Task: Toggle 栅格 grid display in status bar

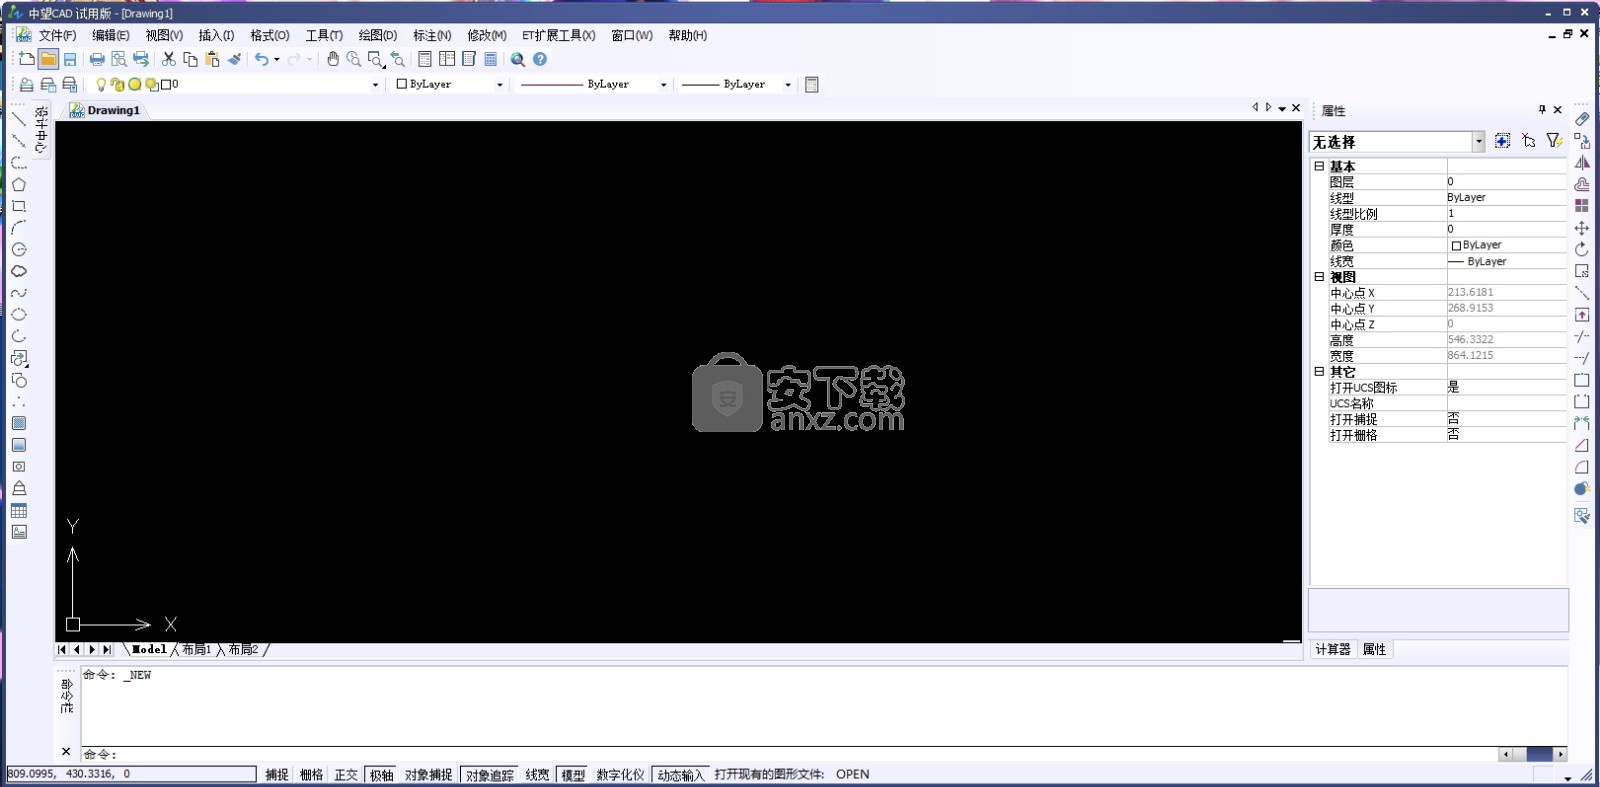Action: pos(311,775)
